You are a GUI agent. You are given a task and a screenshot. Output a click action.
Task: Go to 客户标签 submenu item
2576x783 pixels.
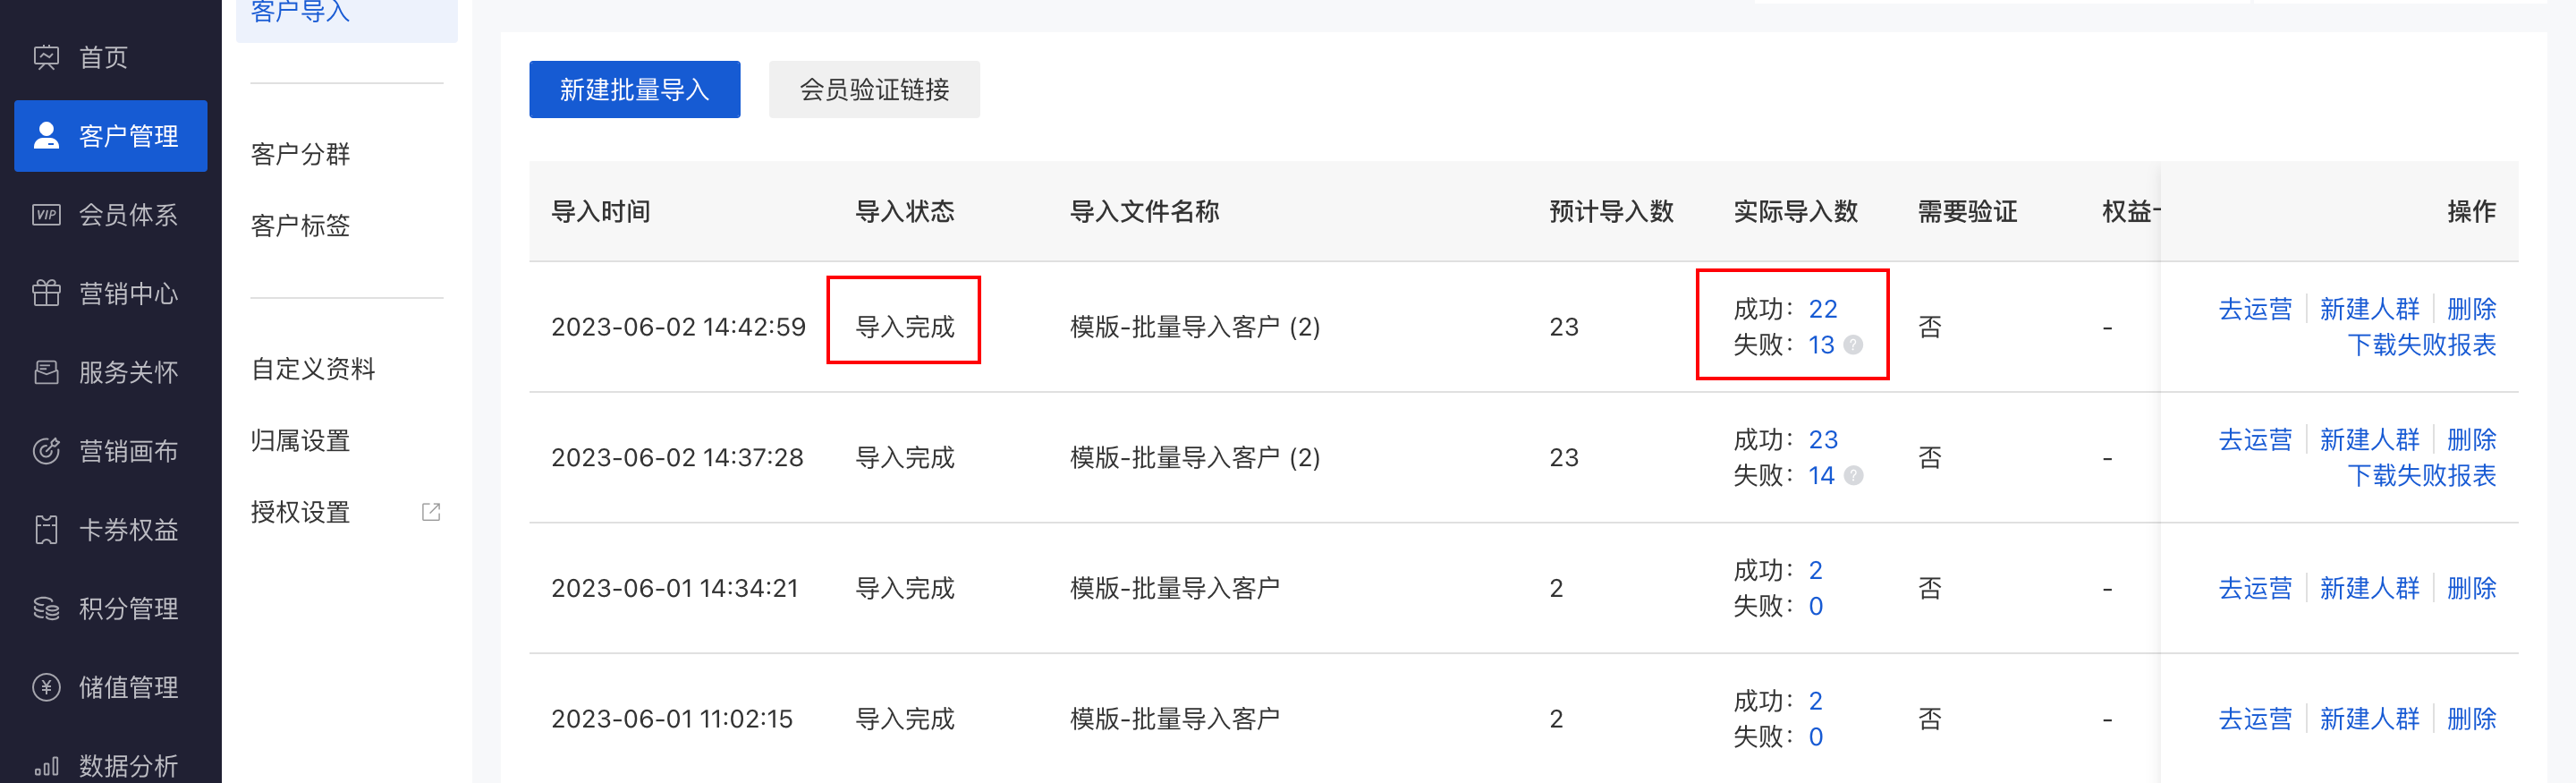pos(300,226)
